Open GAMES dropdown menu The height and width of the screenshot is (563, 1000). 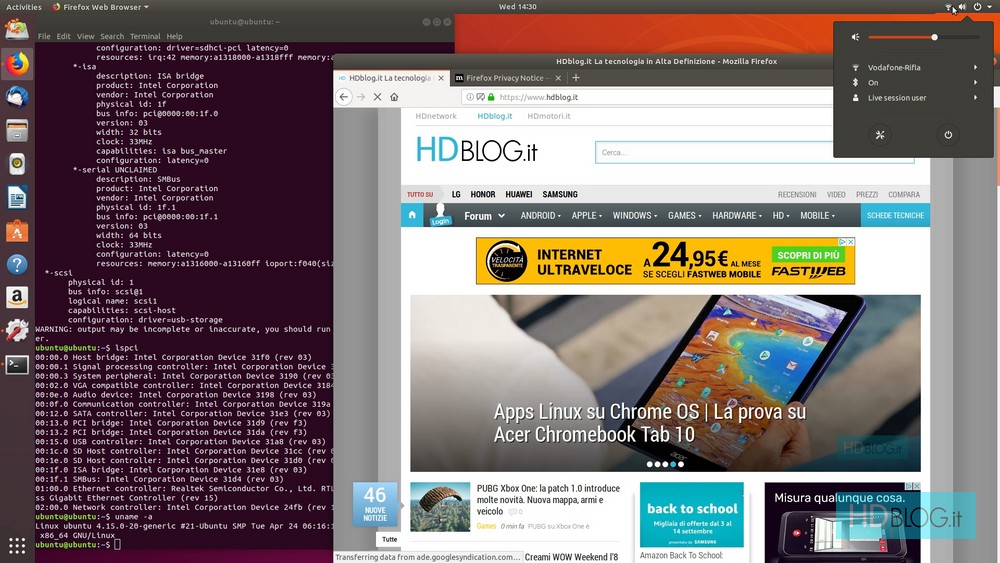(684, 216)
